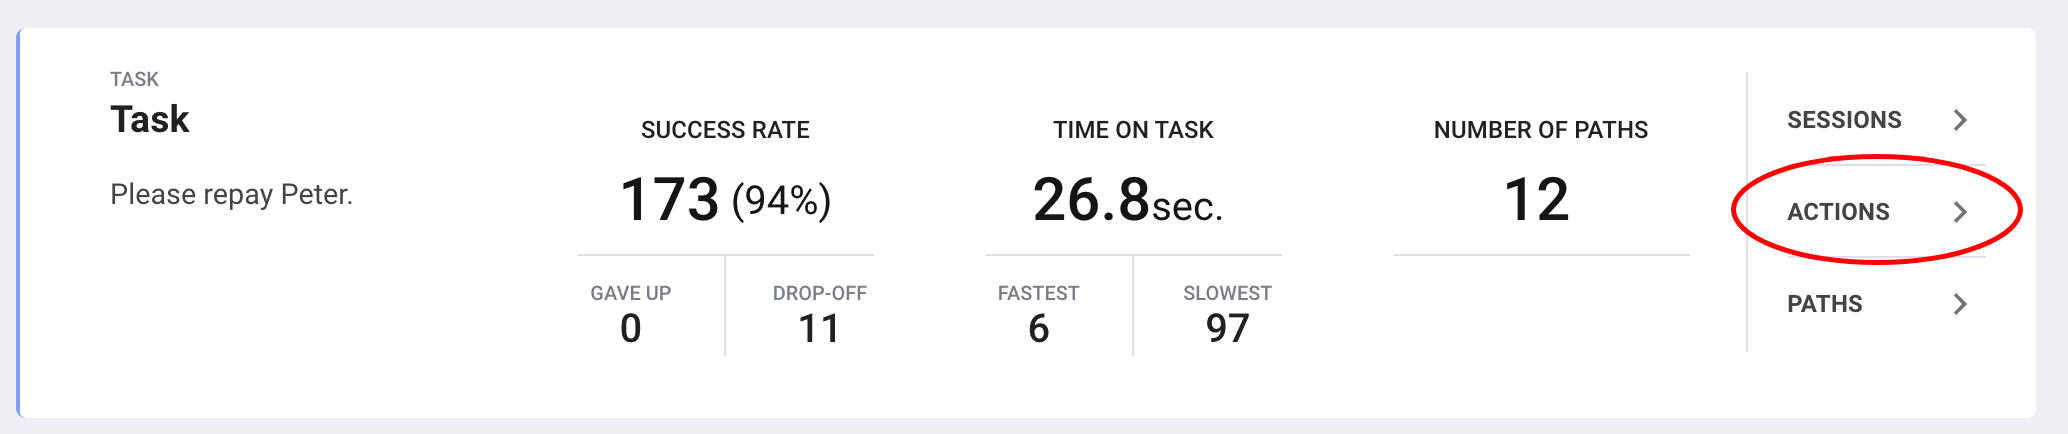
Task: Select the Gave Up count 0
Action: coord(630,328)
